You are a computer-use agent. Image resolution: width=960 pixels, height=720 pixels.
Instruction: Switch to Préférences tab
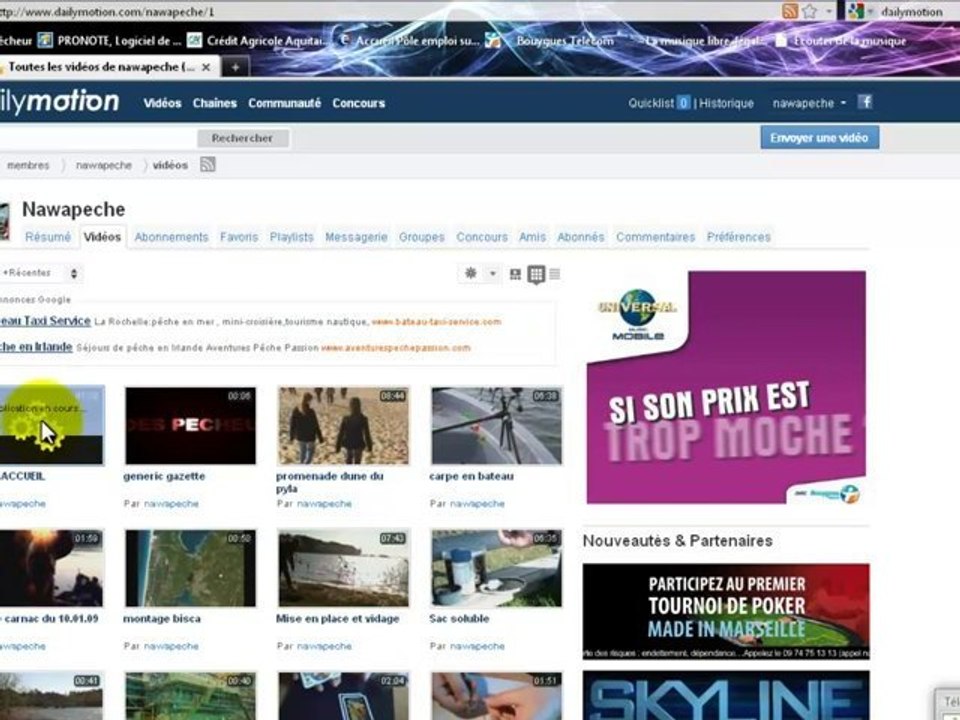click(x=738, y=237)
